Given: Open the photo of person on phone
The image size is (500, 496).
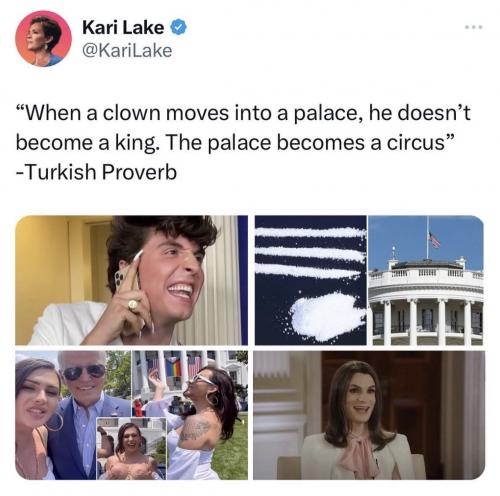Looking at the screenshot, I should pyautogui.click(x=132, y=280).
